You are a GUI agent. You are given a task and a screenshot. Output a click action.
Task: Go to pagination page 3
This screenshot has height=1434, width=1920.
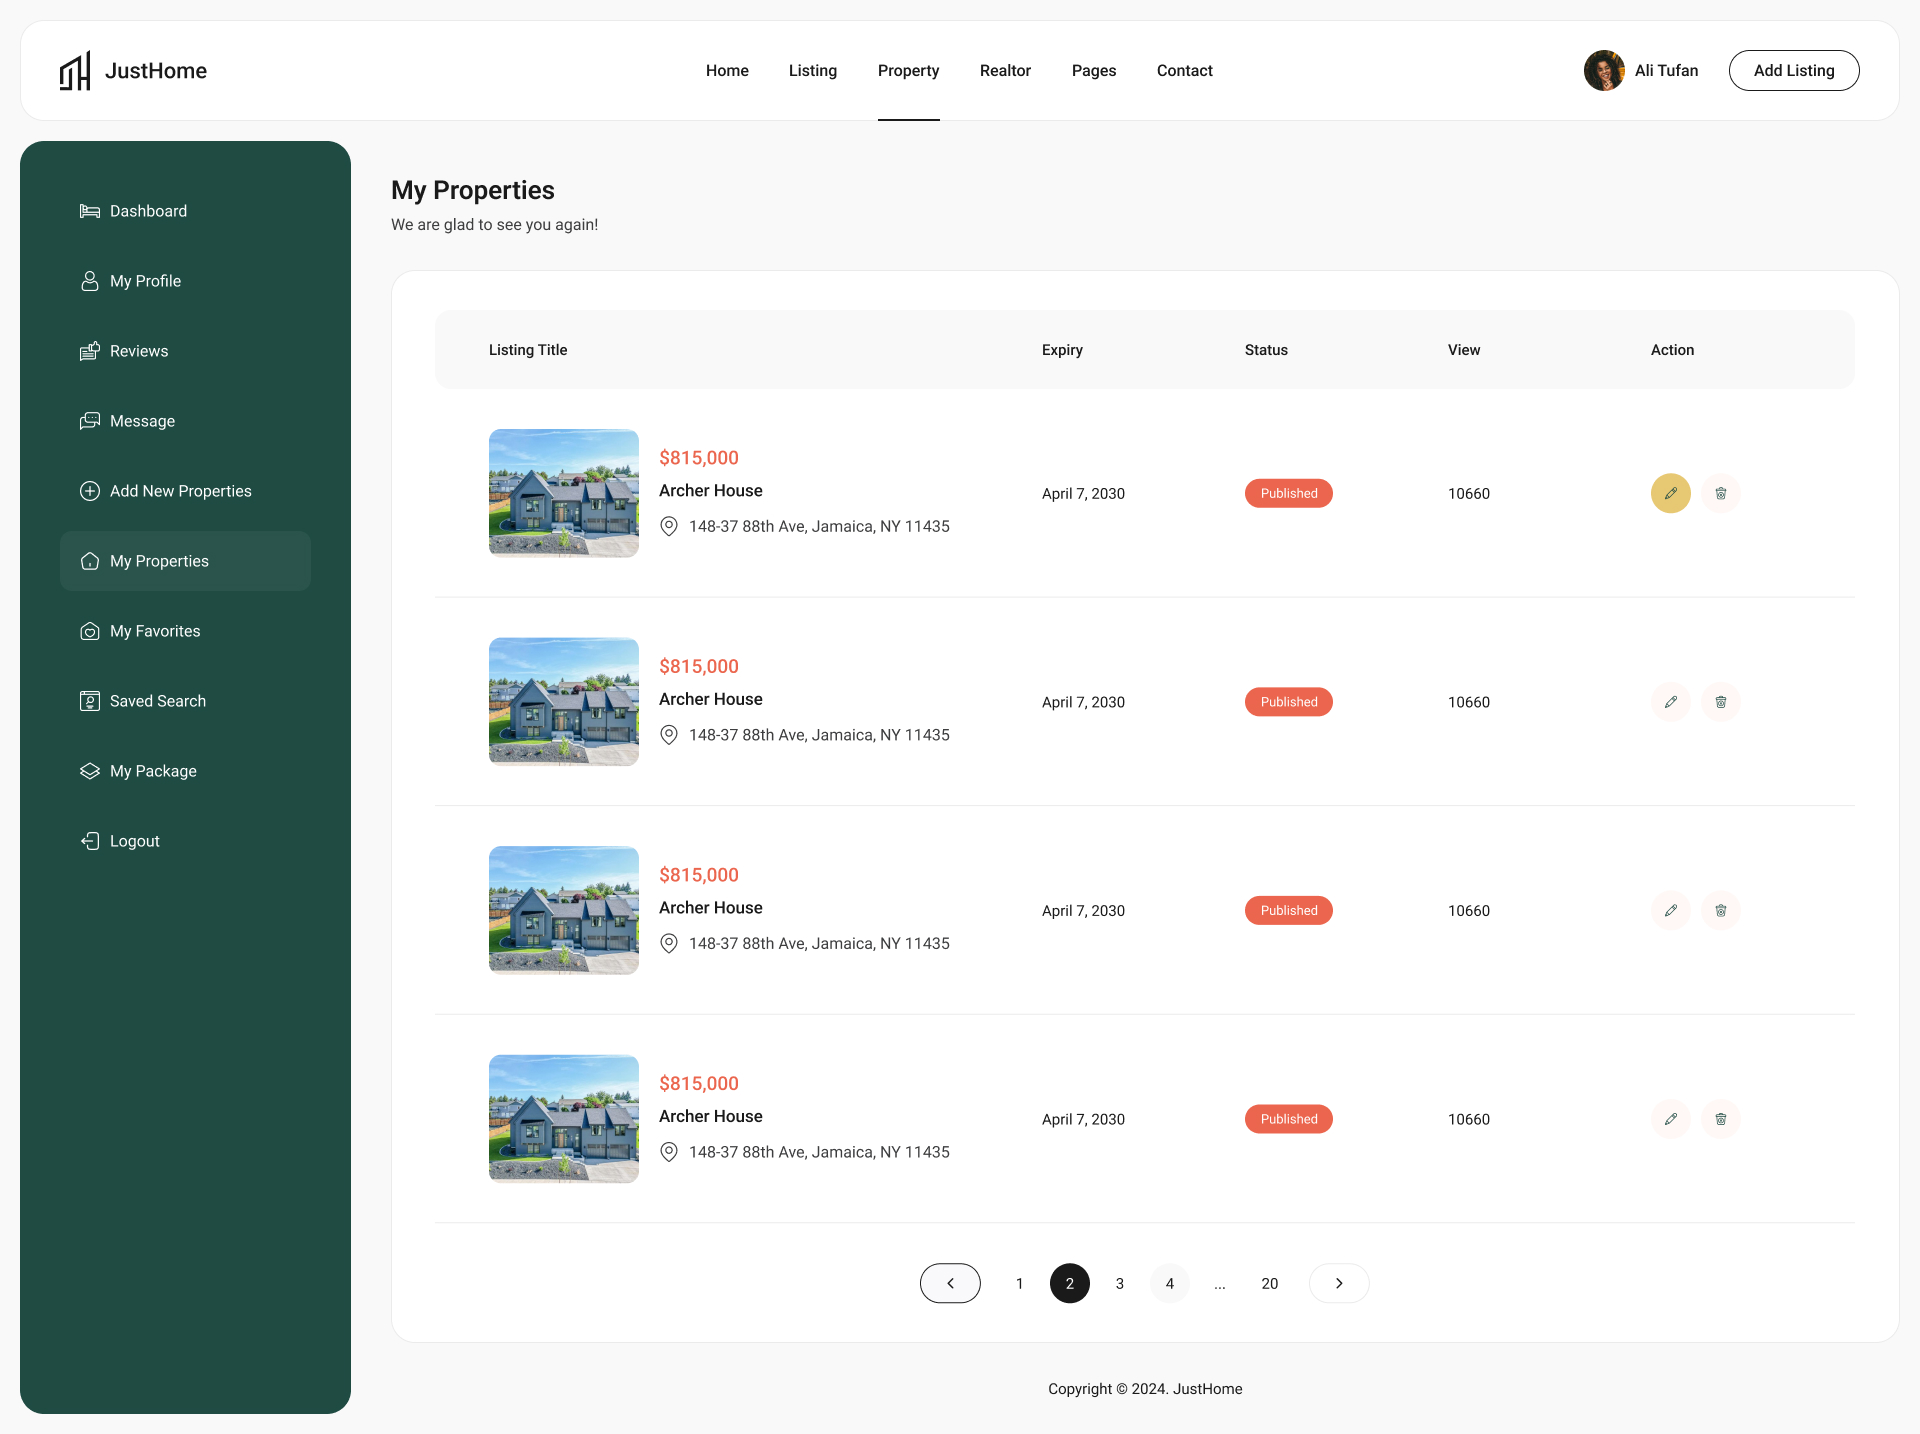(1119, 1283)
